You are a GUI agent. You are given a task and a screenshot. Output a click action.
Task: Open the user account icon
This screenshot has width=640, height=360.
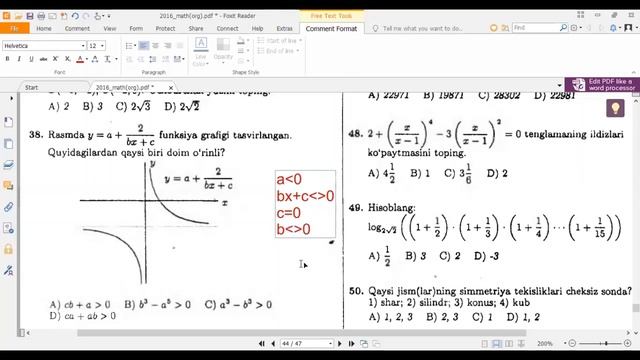629,28
